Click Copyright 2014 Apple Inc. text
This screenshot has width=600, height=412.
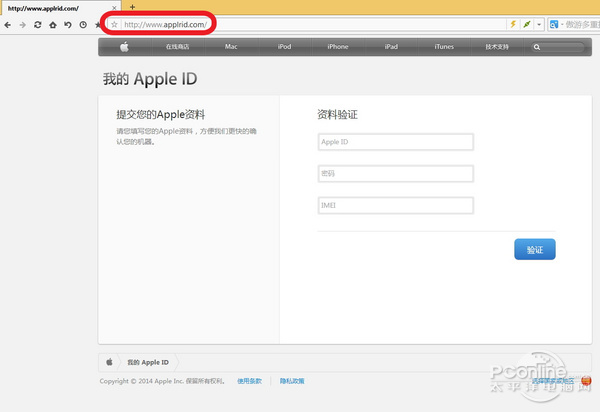(163, 381)
